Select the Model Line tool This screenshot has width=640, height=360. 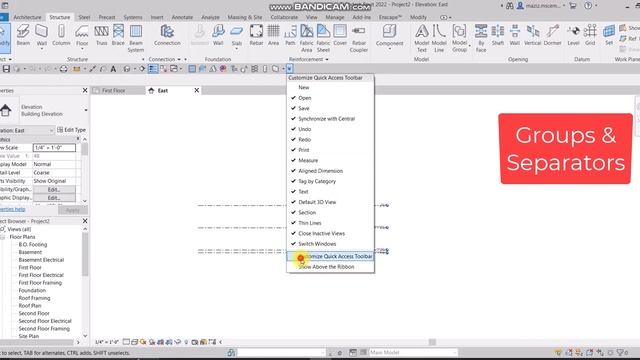click(x=439, y=38)
